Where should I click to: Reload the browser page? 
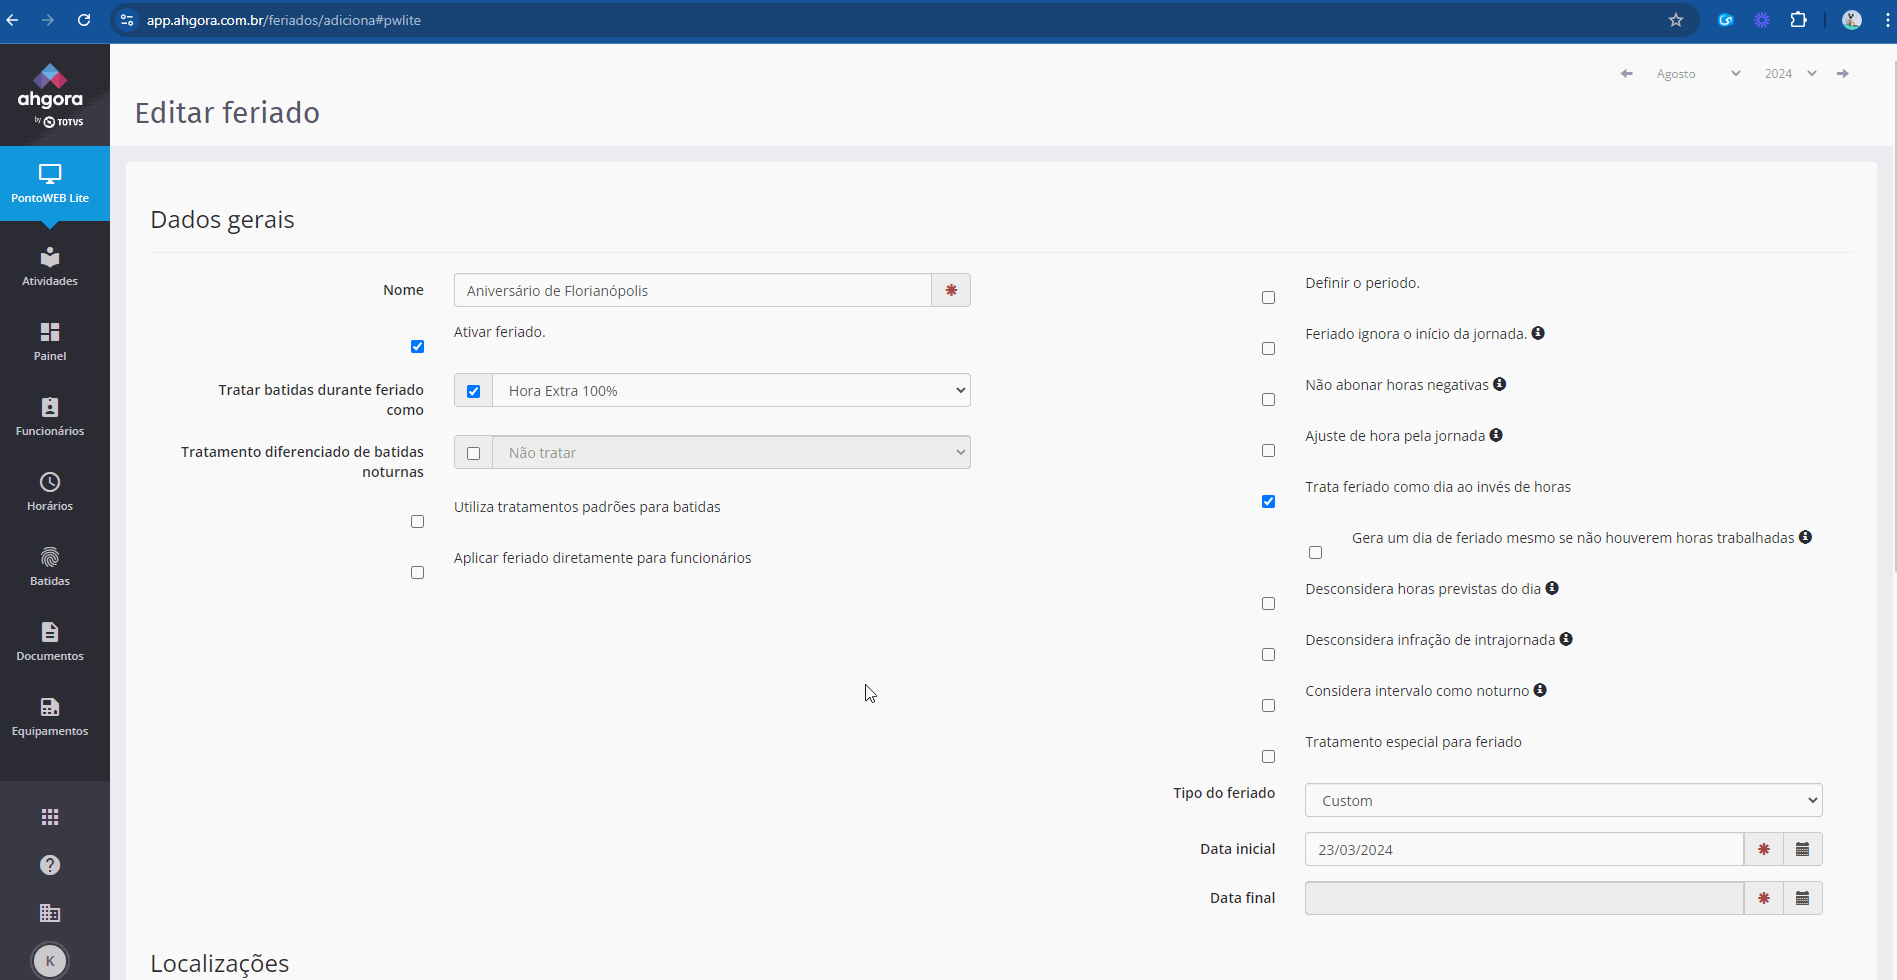coord(84,20)
